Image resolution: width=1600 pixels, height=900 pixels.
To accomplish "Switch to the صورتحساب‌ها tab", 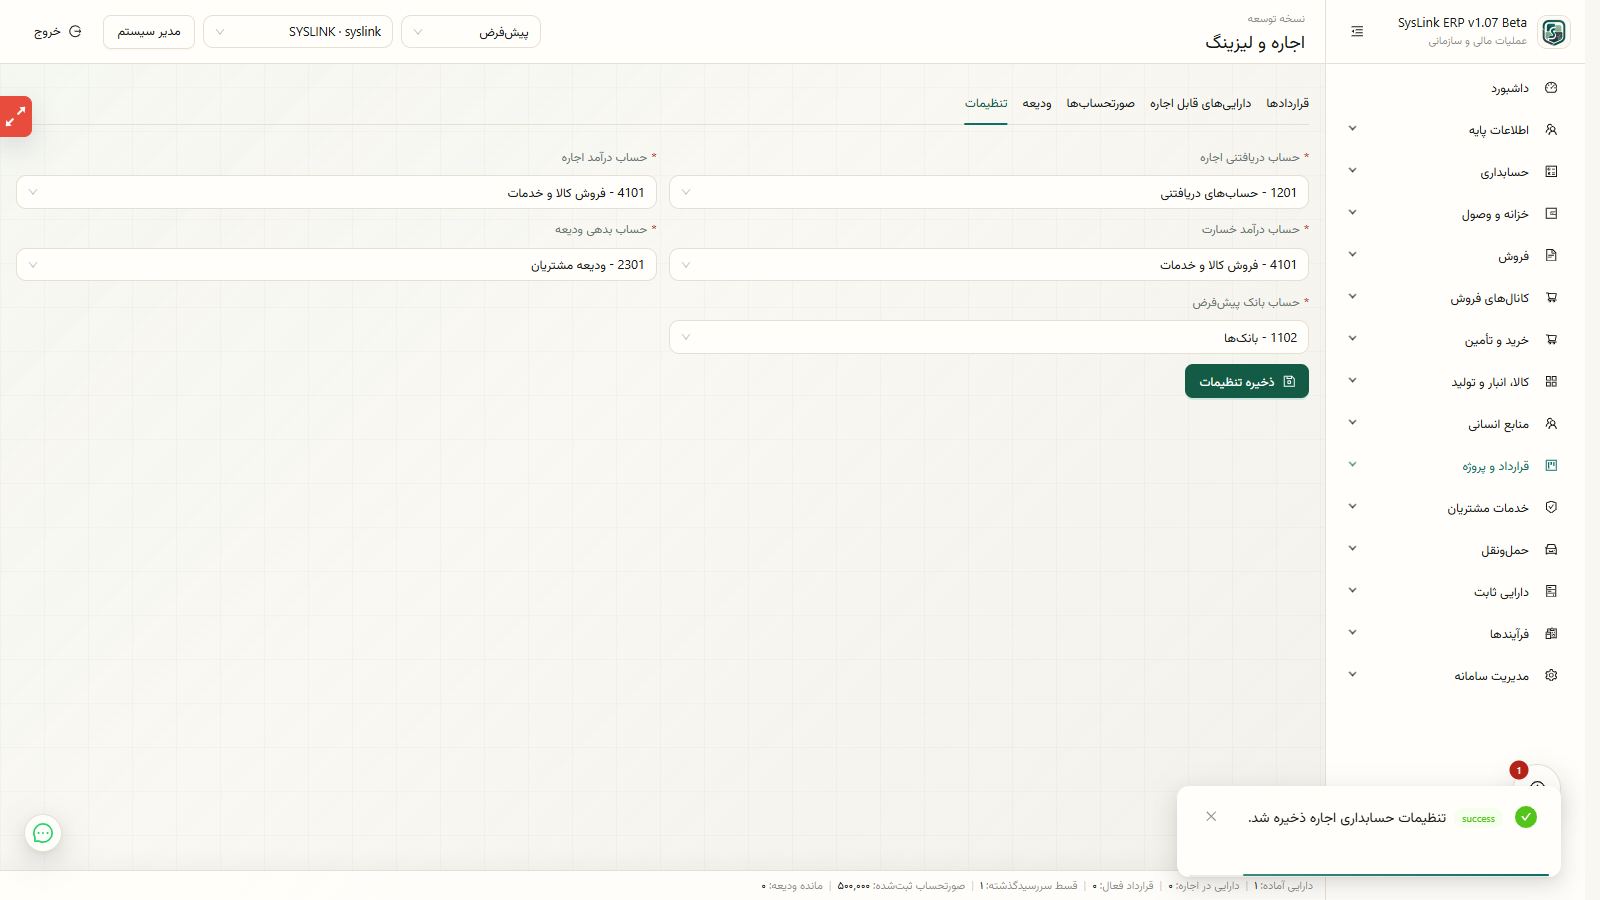I will coord(1100,103).
